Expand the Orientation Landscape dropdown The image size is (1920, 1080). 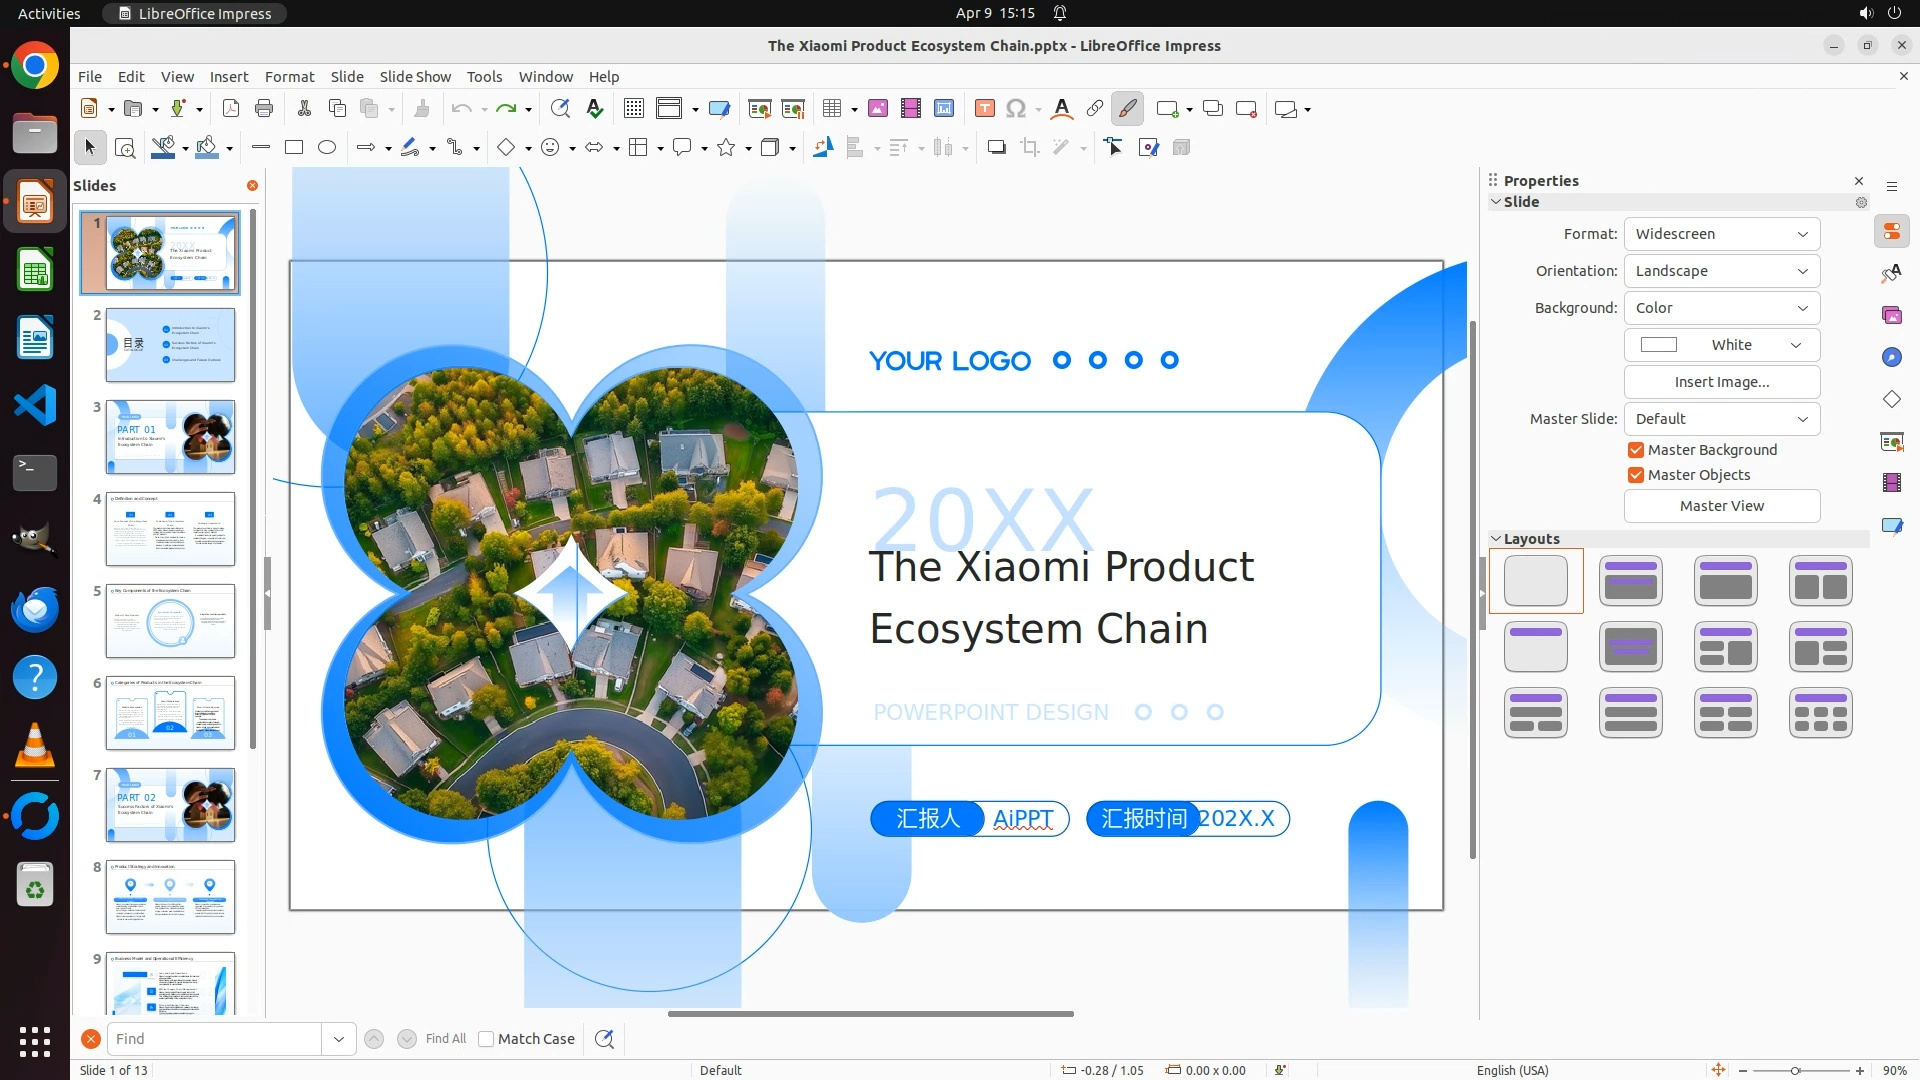1721,271
